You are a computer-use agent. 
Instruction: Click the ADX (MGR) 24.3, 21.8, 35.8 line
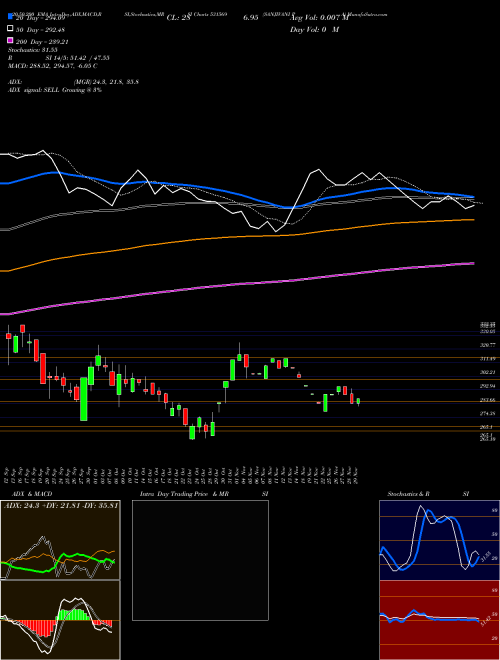coord(73,82)
